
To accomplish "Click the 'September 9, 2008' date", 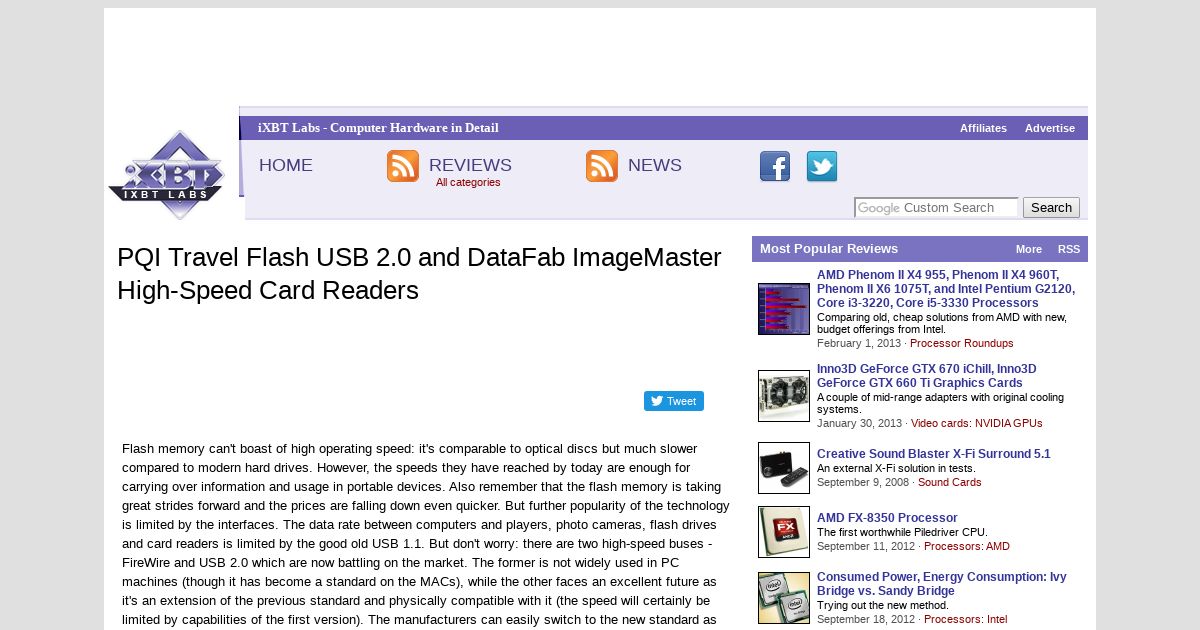I will tap(863, 482).
